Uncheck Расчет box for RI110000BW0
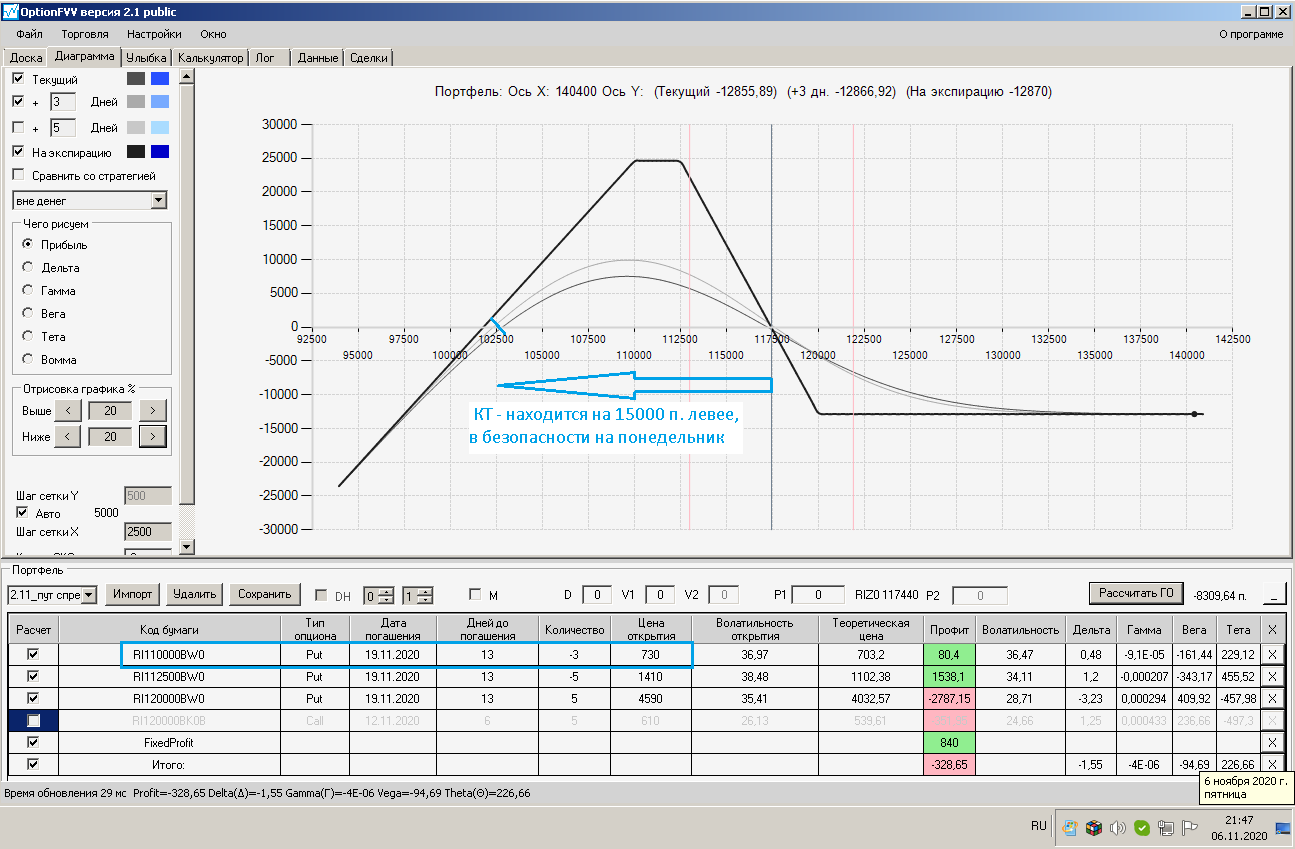This screenshot has width=1295, height=849. point(33,654)
